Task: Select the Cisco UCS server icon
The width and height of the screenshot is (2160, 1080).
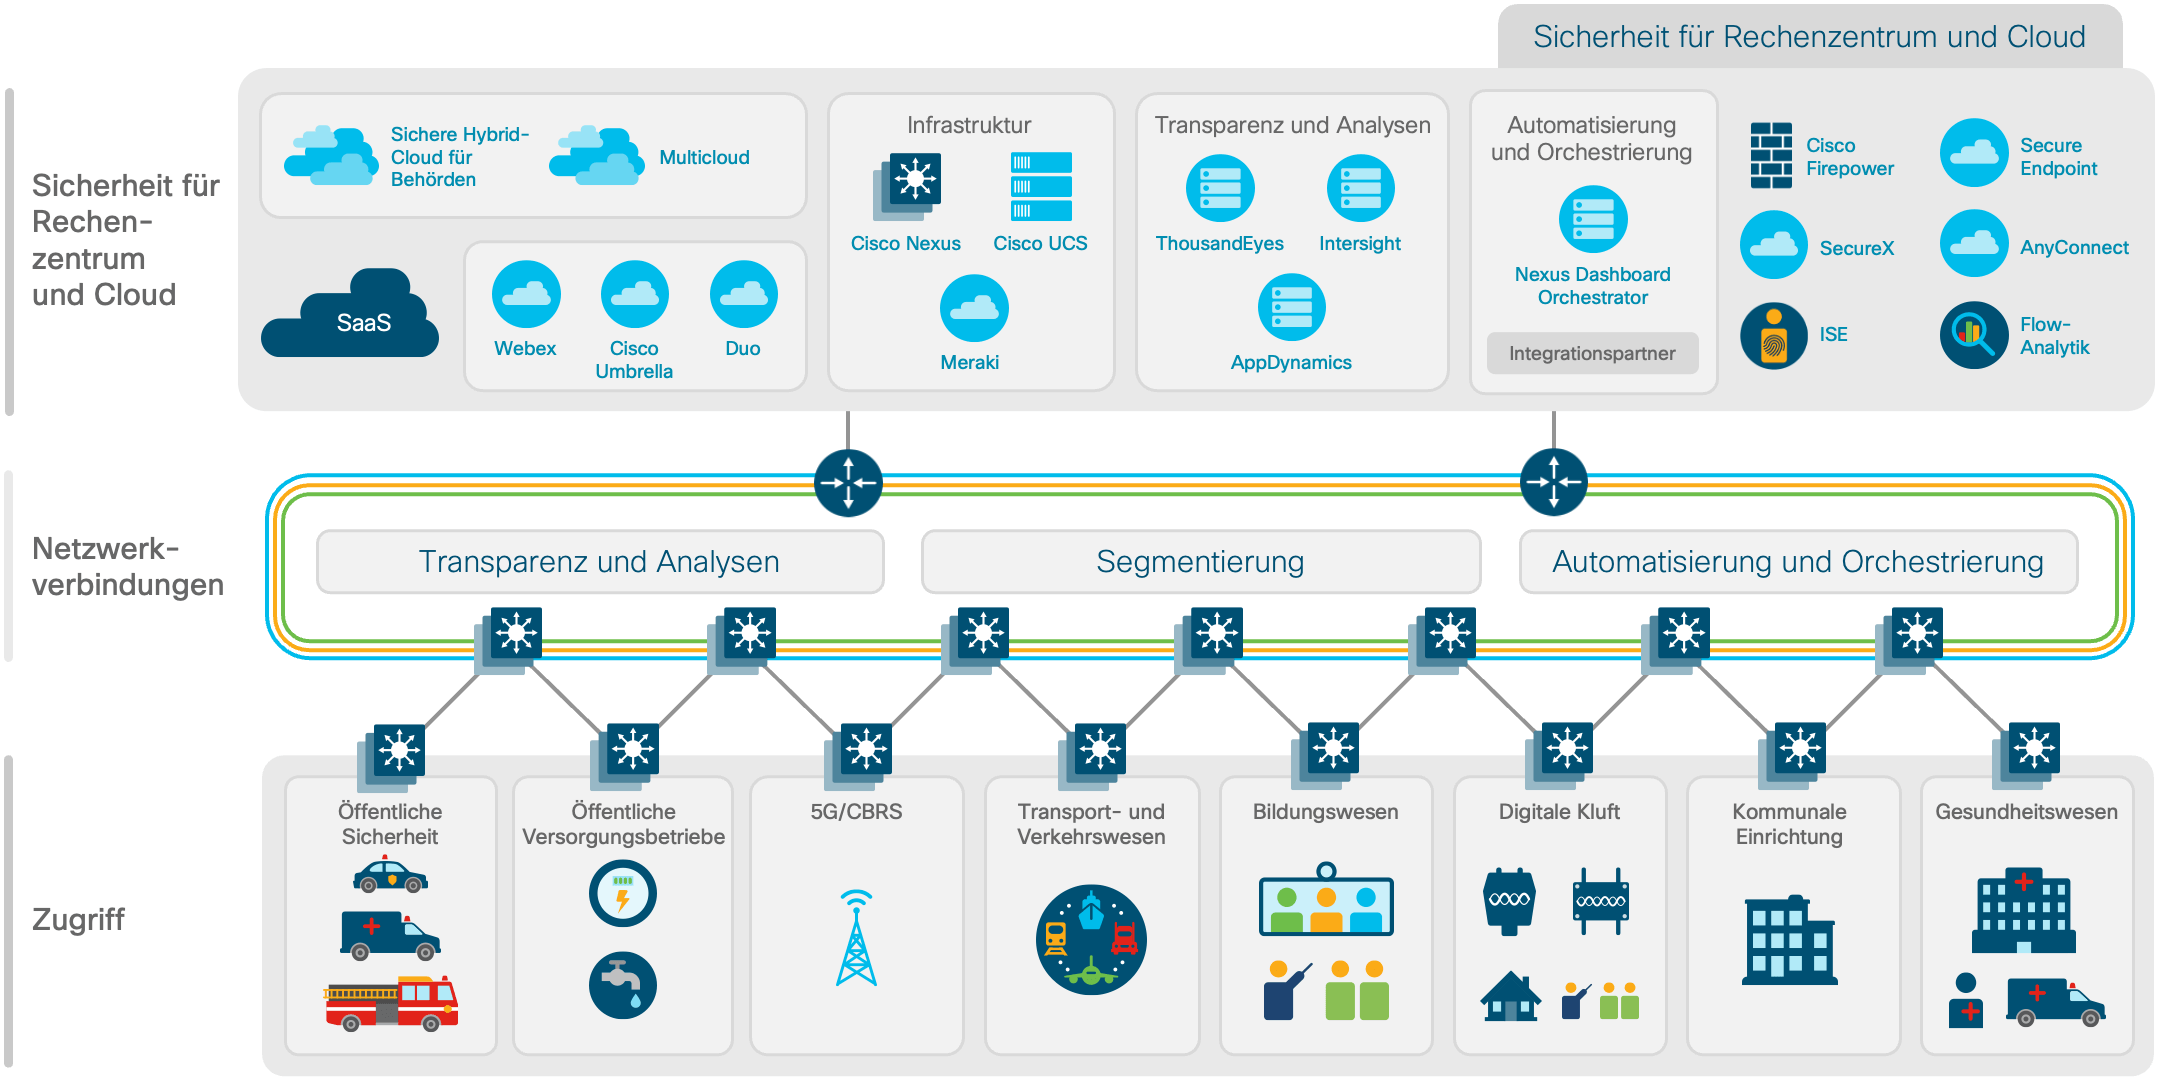Action: tap(1041, 187)
